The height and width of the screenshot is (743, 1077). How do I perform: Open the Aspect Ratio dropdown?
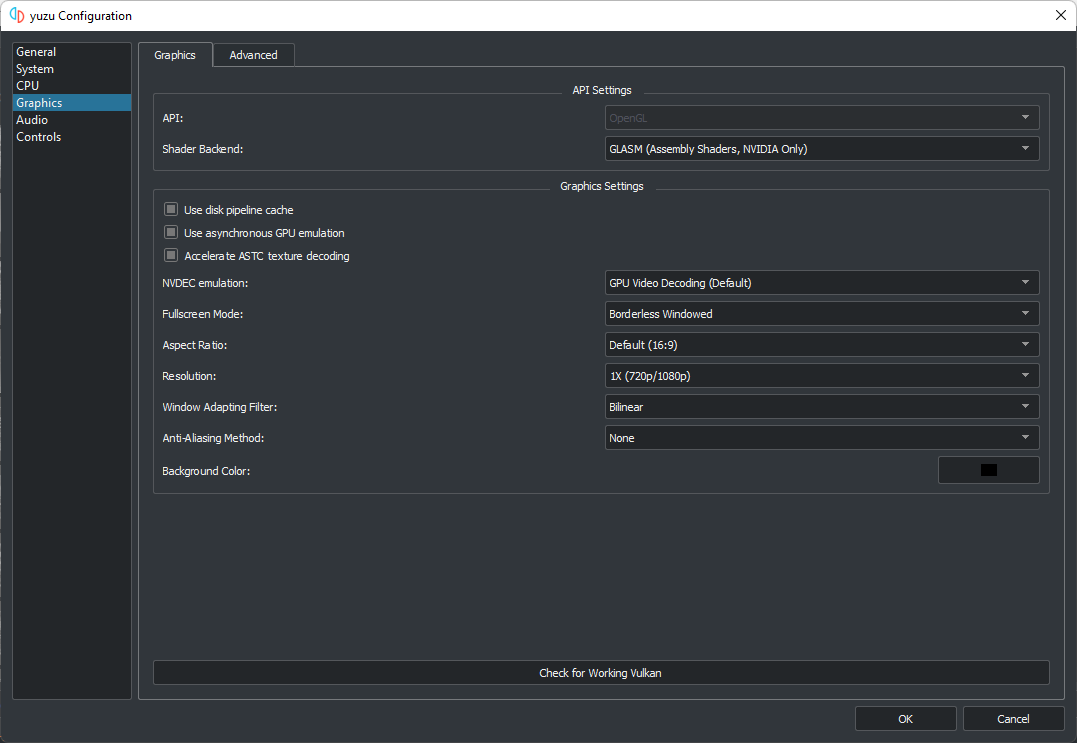pos(821,344)
